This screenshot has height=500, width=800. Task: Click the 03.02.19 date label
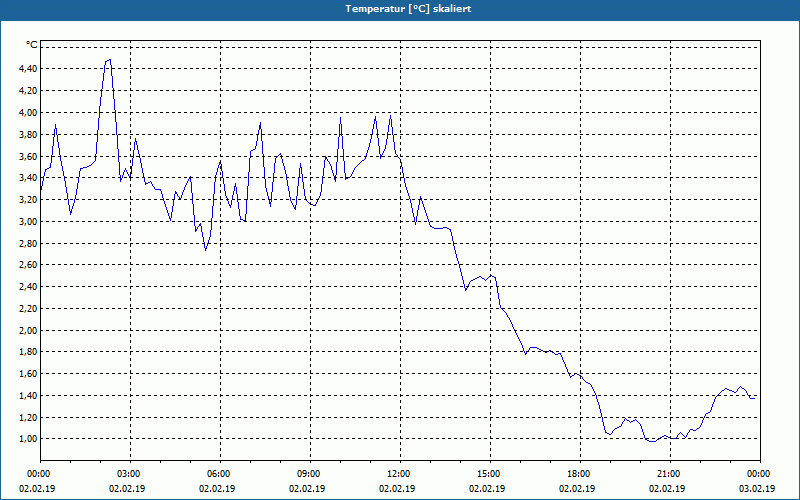pos(757,488)
